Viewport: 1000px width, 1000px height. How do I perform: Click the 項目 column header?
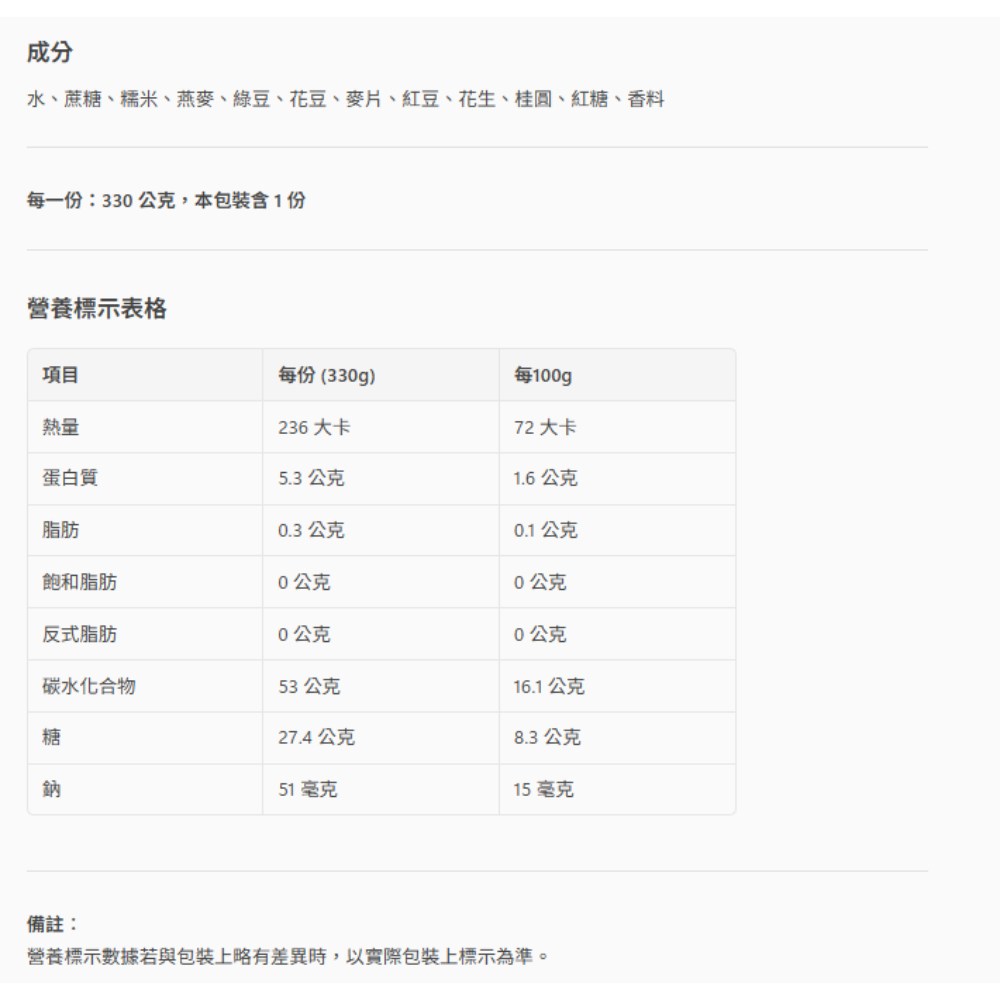(x=60, y=375)
